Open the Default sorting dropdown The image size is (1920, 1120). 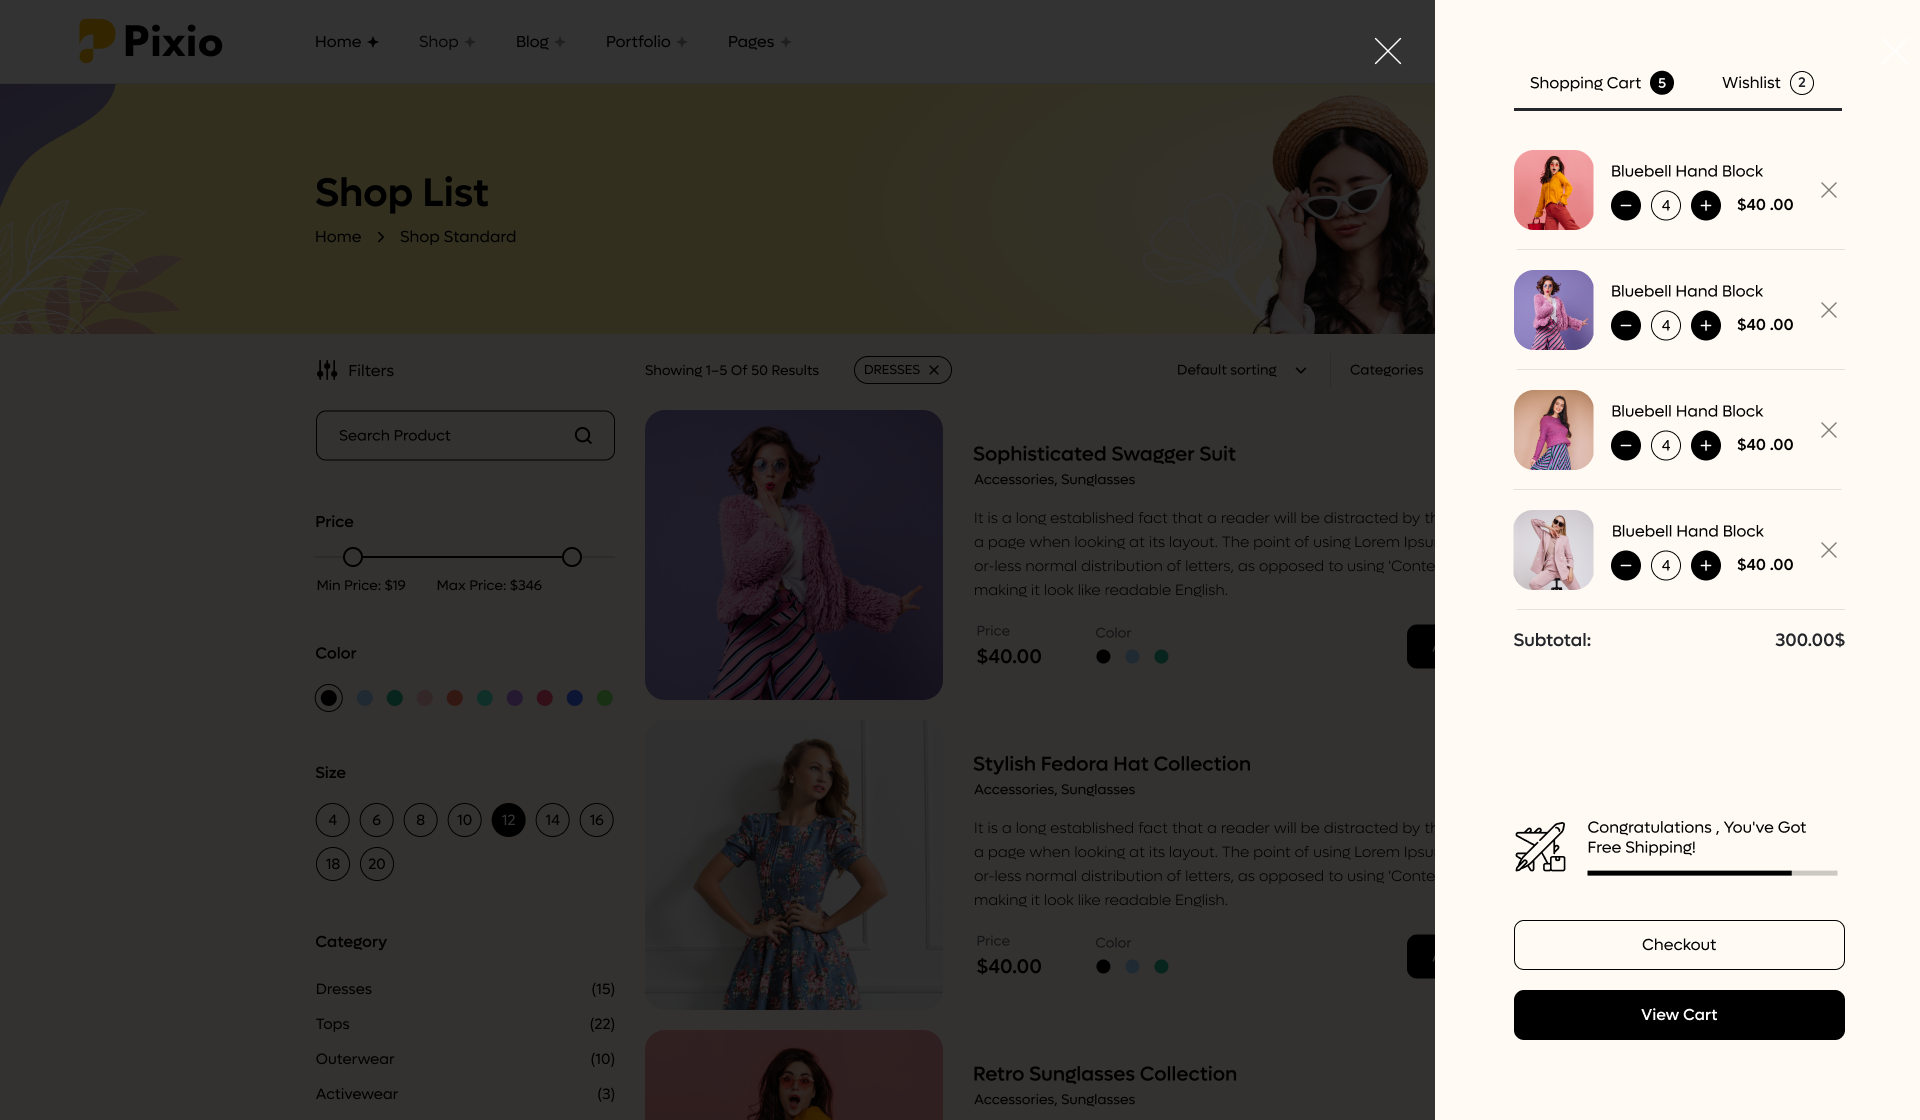[x=1241, y=370]
